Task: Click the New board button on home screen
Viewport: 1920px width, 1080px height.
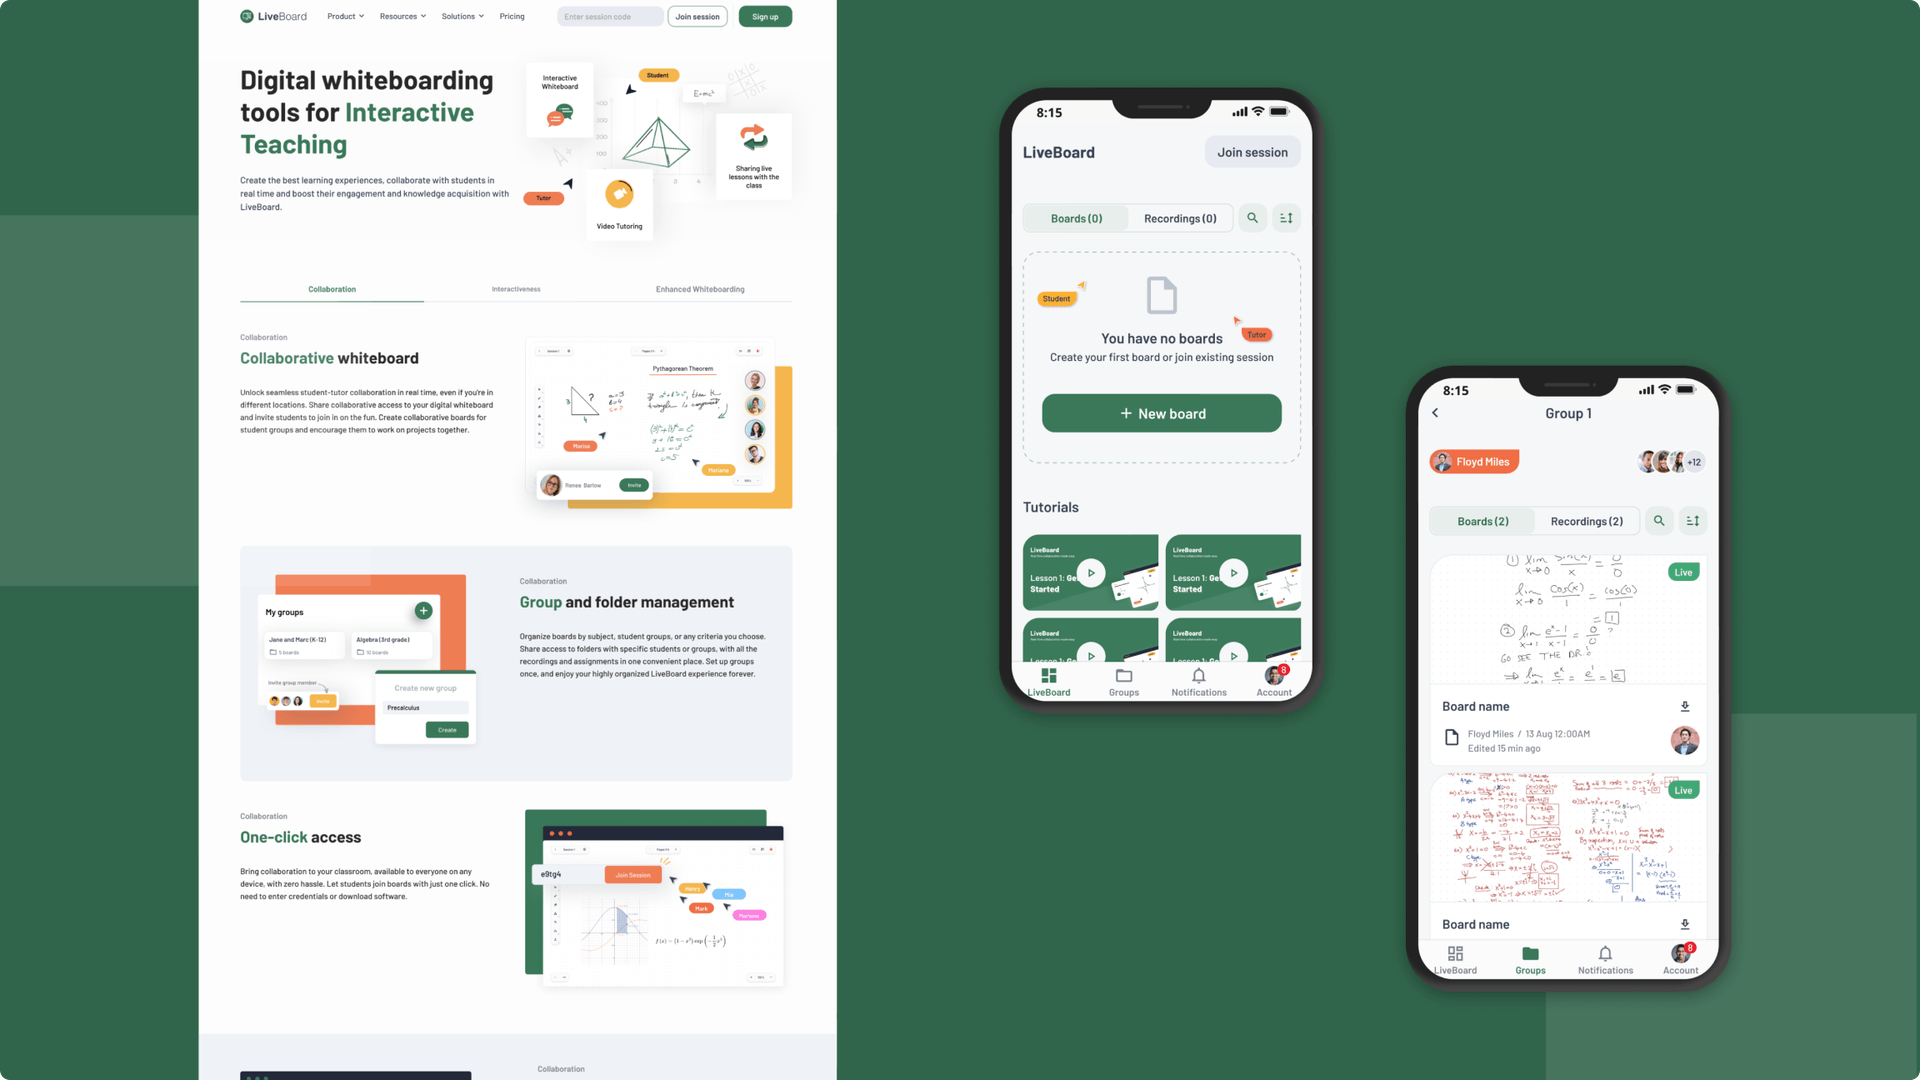Action: pyautogui.click(x=1160, y=413)
